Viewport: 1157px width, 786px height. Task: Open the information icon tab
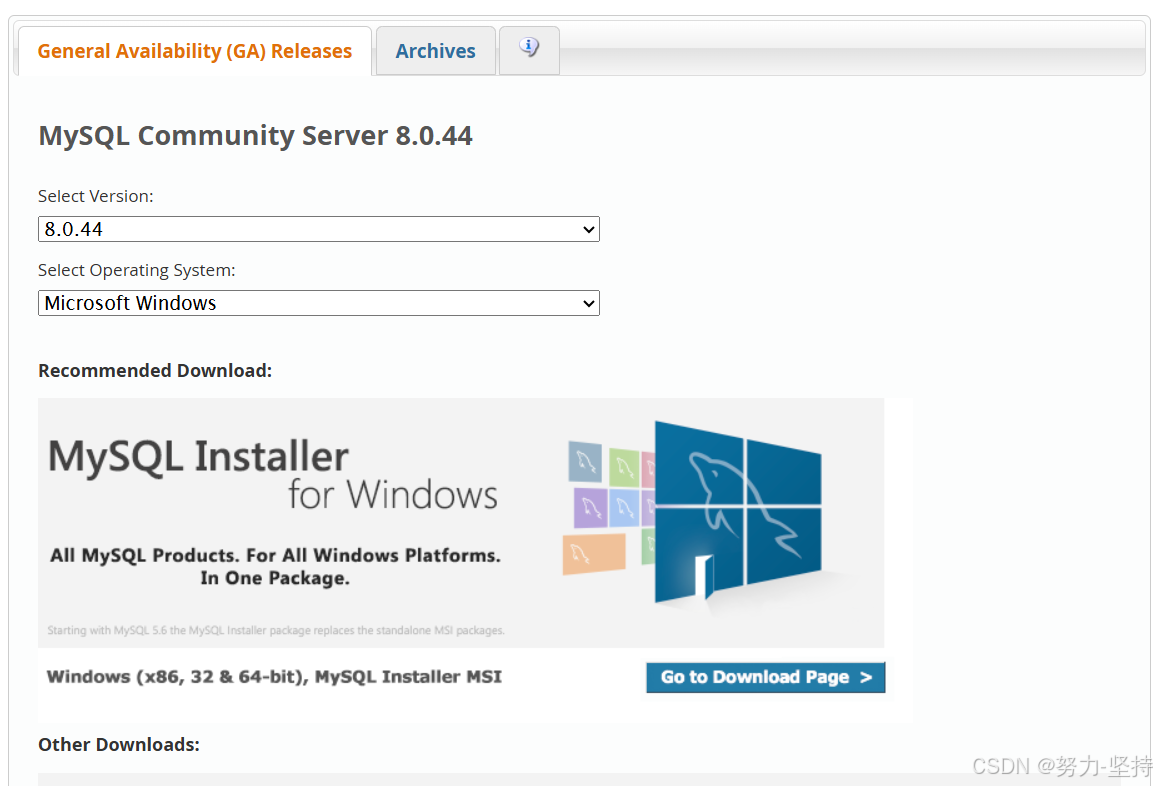pyautogui.click(x=529, y=49)
